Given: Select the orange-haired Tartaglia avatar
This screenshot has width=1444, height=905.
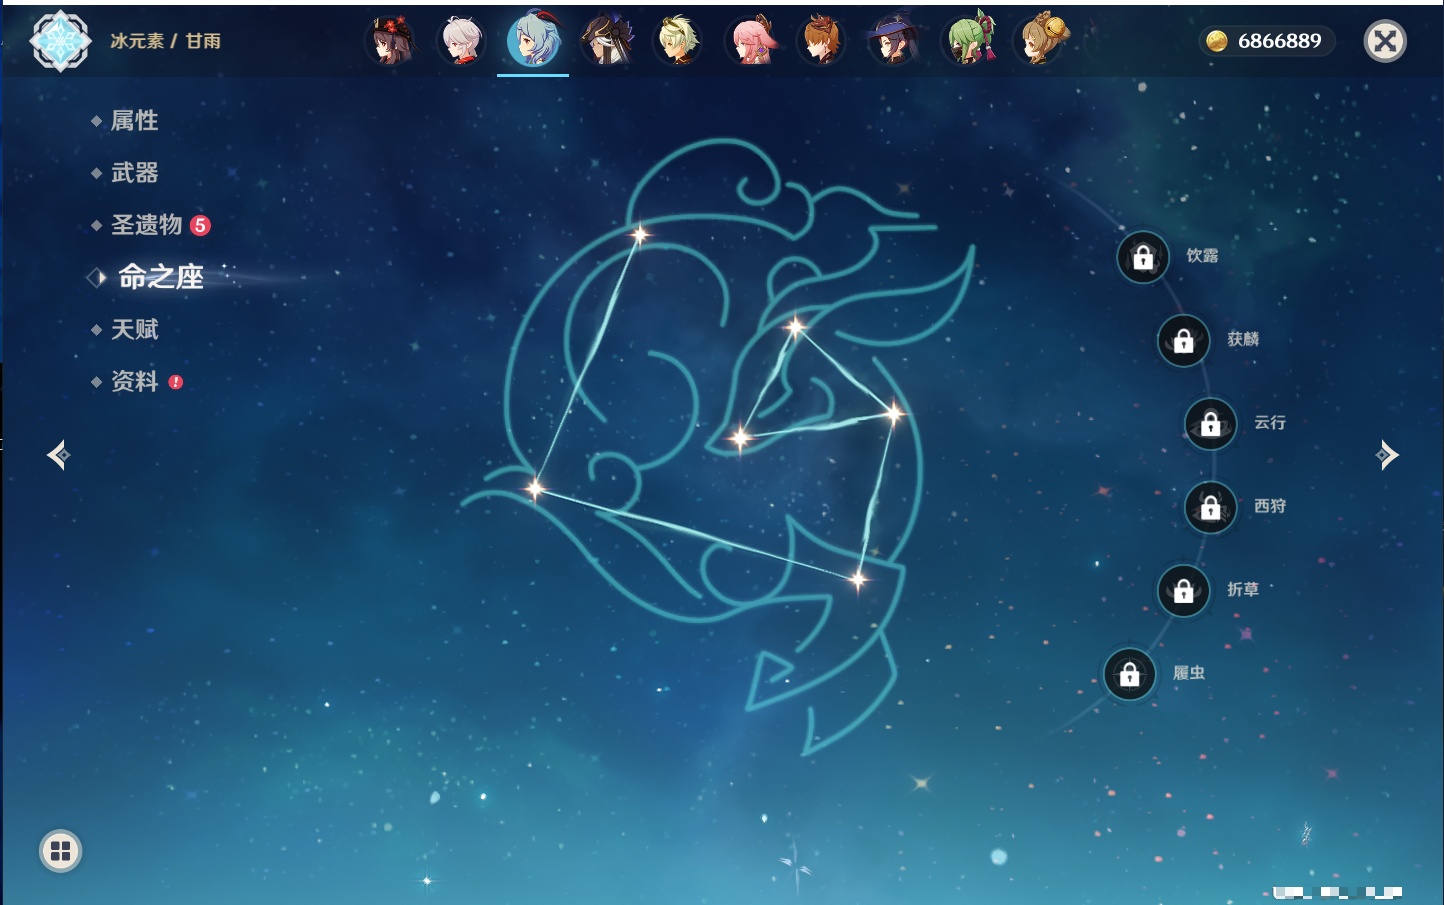Looking at the screenshot, I should point(822,40).
